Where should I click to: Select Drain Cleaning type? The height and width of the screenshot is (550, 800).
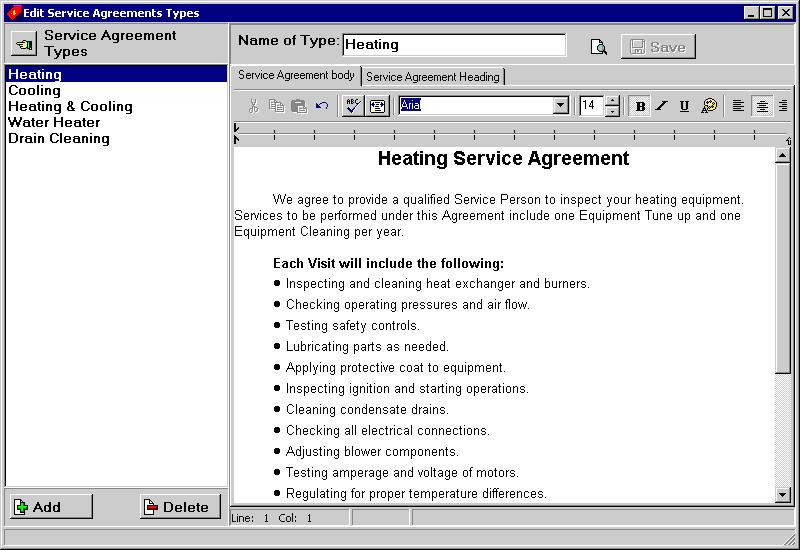116,138
